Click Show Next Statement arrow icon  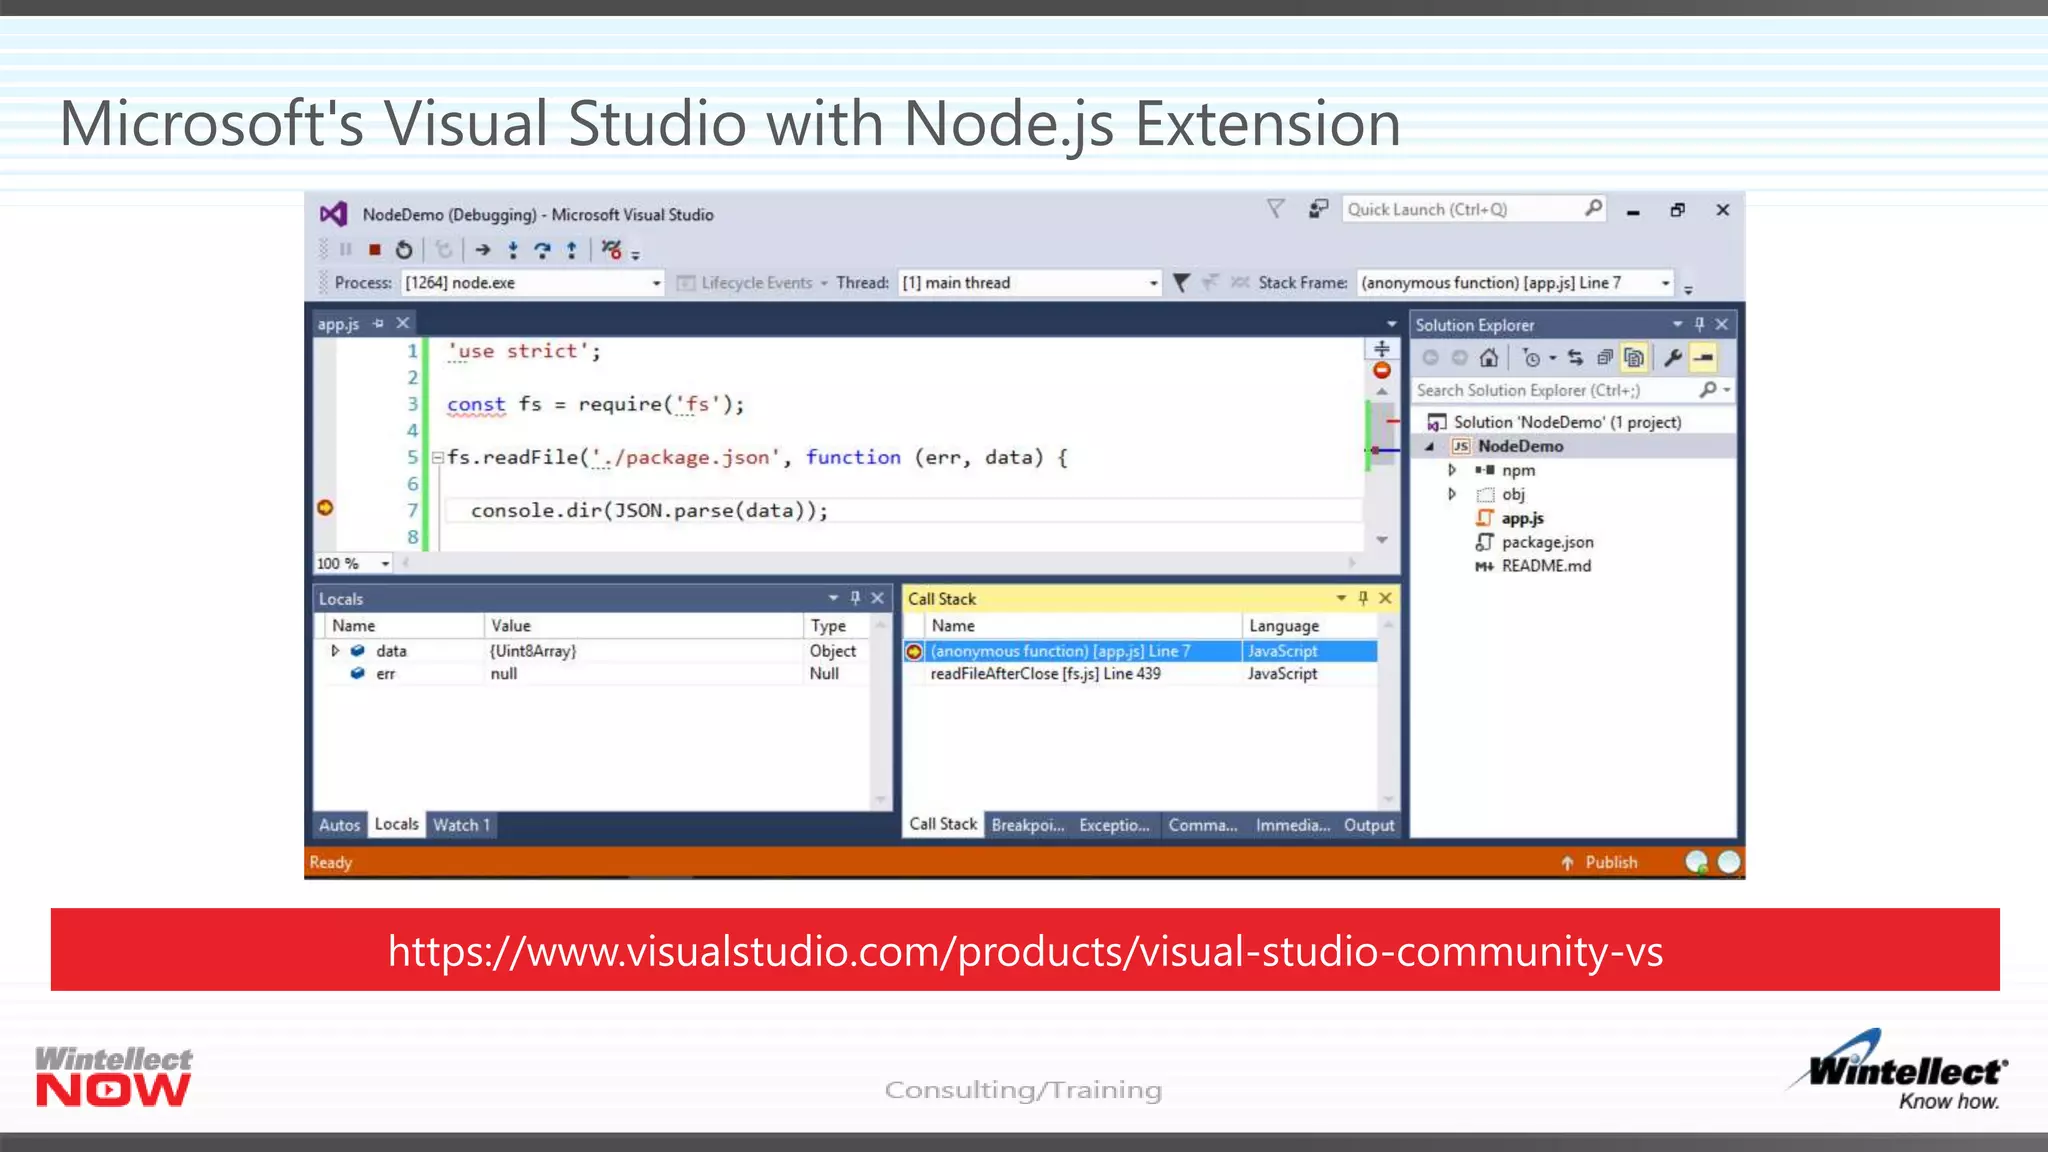(x=483, y=250)
